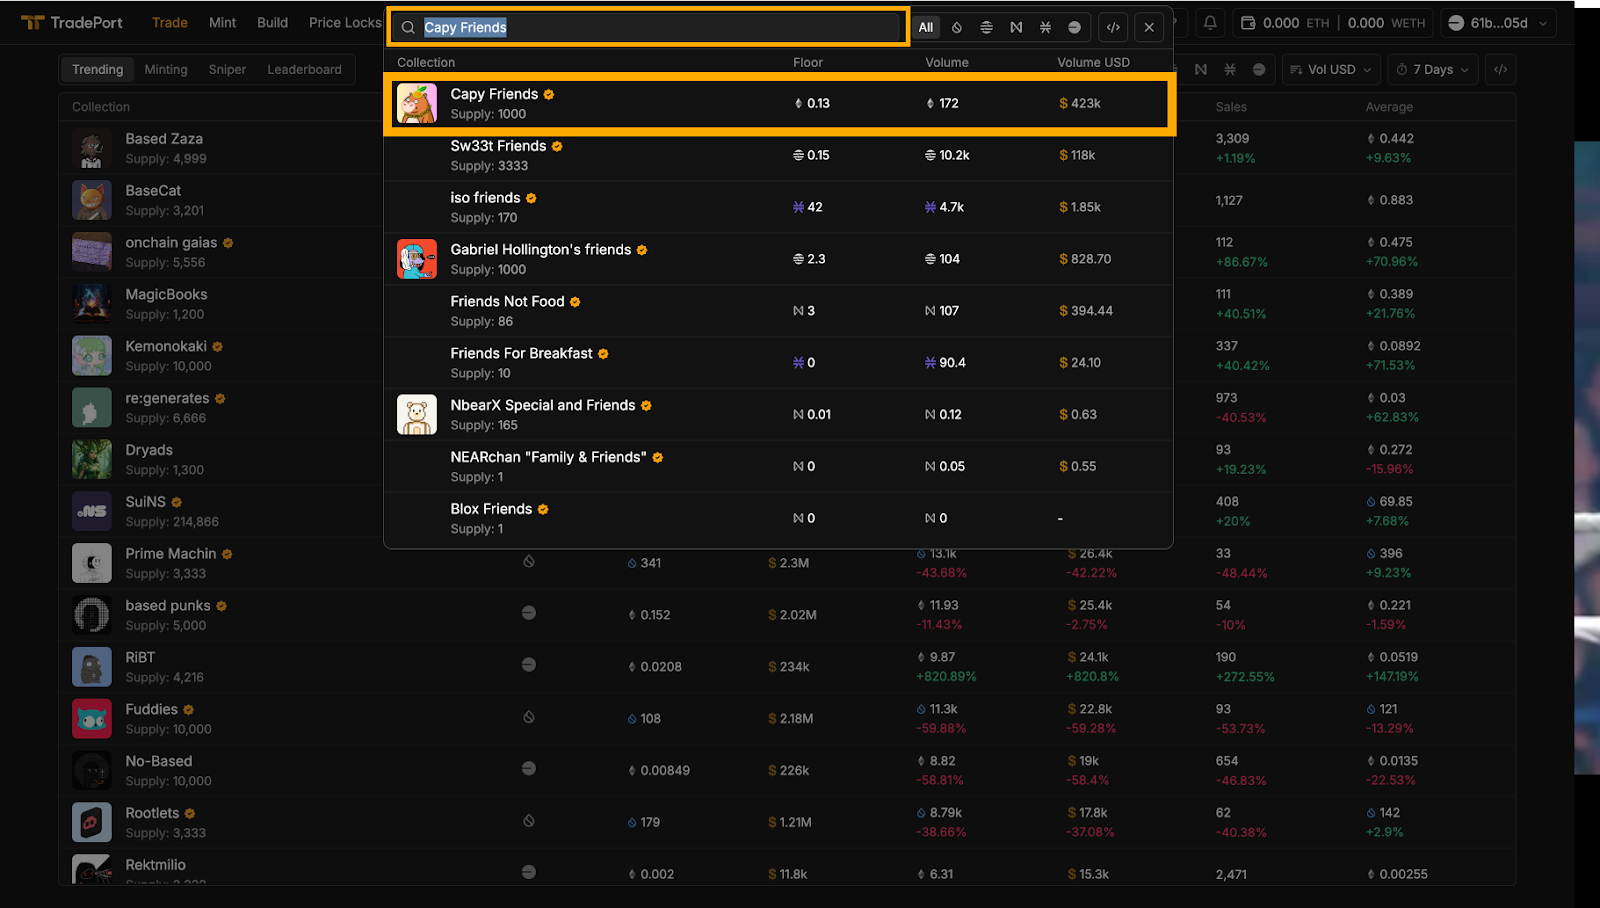Open the Friends Not Food search result
This screenshot has height=908, width=1600.
click(778, 311)
